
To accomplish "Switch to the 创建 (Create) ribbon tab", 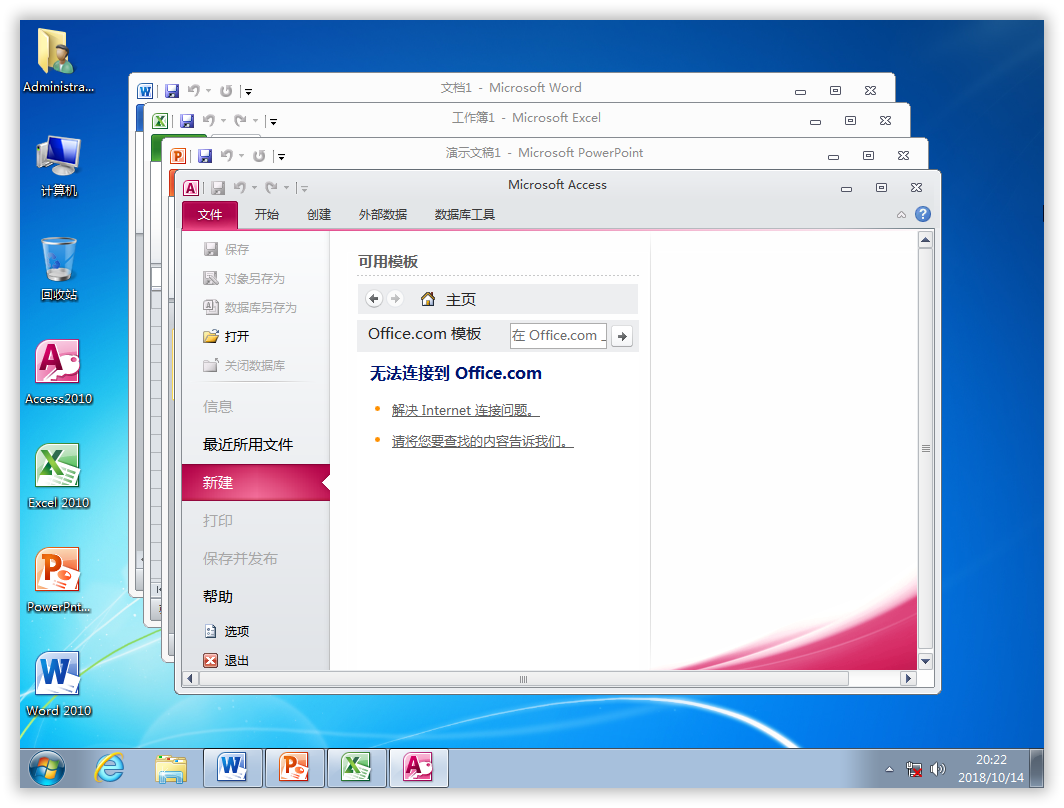I will pyautogui.click(x=319, y=215).
